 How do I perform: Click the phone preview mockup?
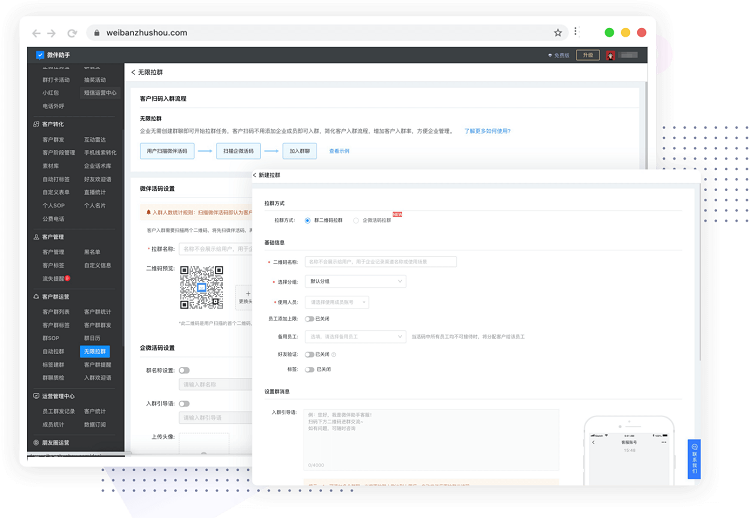click(629, 451)
